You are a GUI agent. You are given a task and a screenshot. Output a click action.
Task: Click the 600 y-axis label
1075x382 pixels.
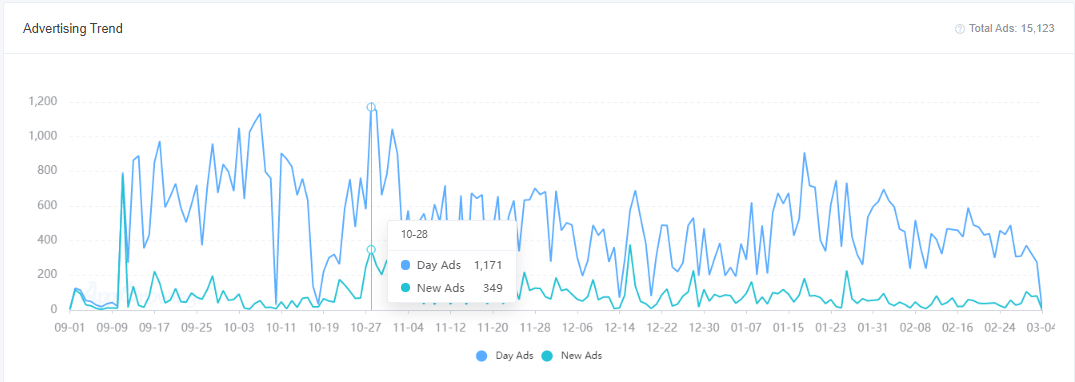coord(48,206)
